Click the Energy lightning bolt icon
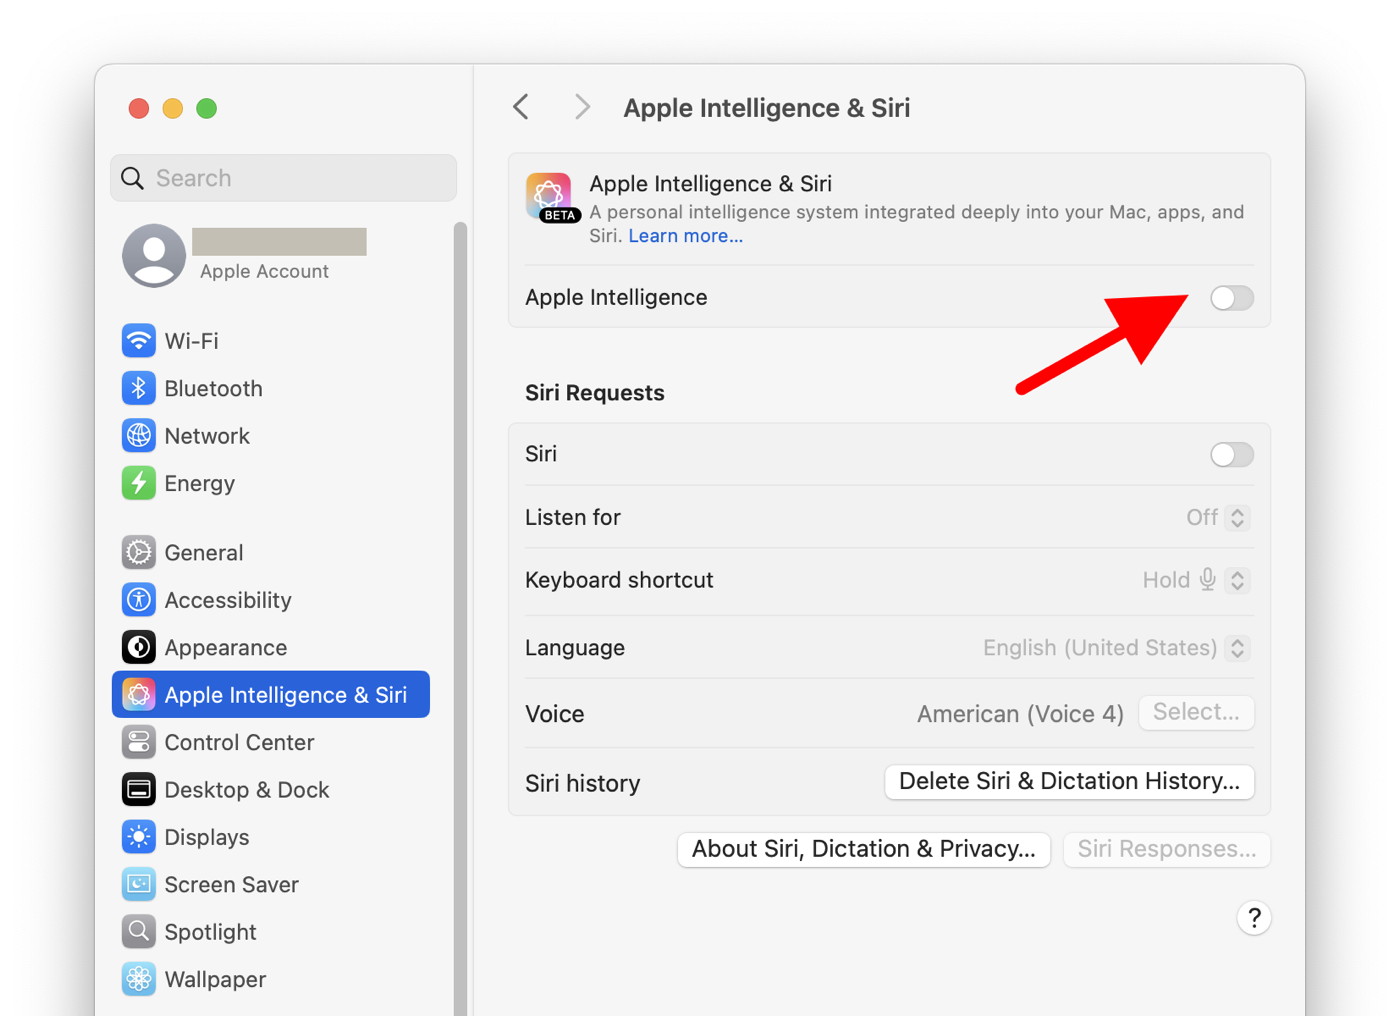The image size is (1400, 1016). coord(139,483)
